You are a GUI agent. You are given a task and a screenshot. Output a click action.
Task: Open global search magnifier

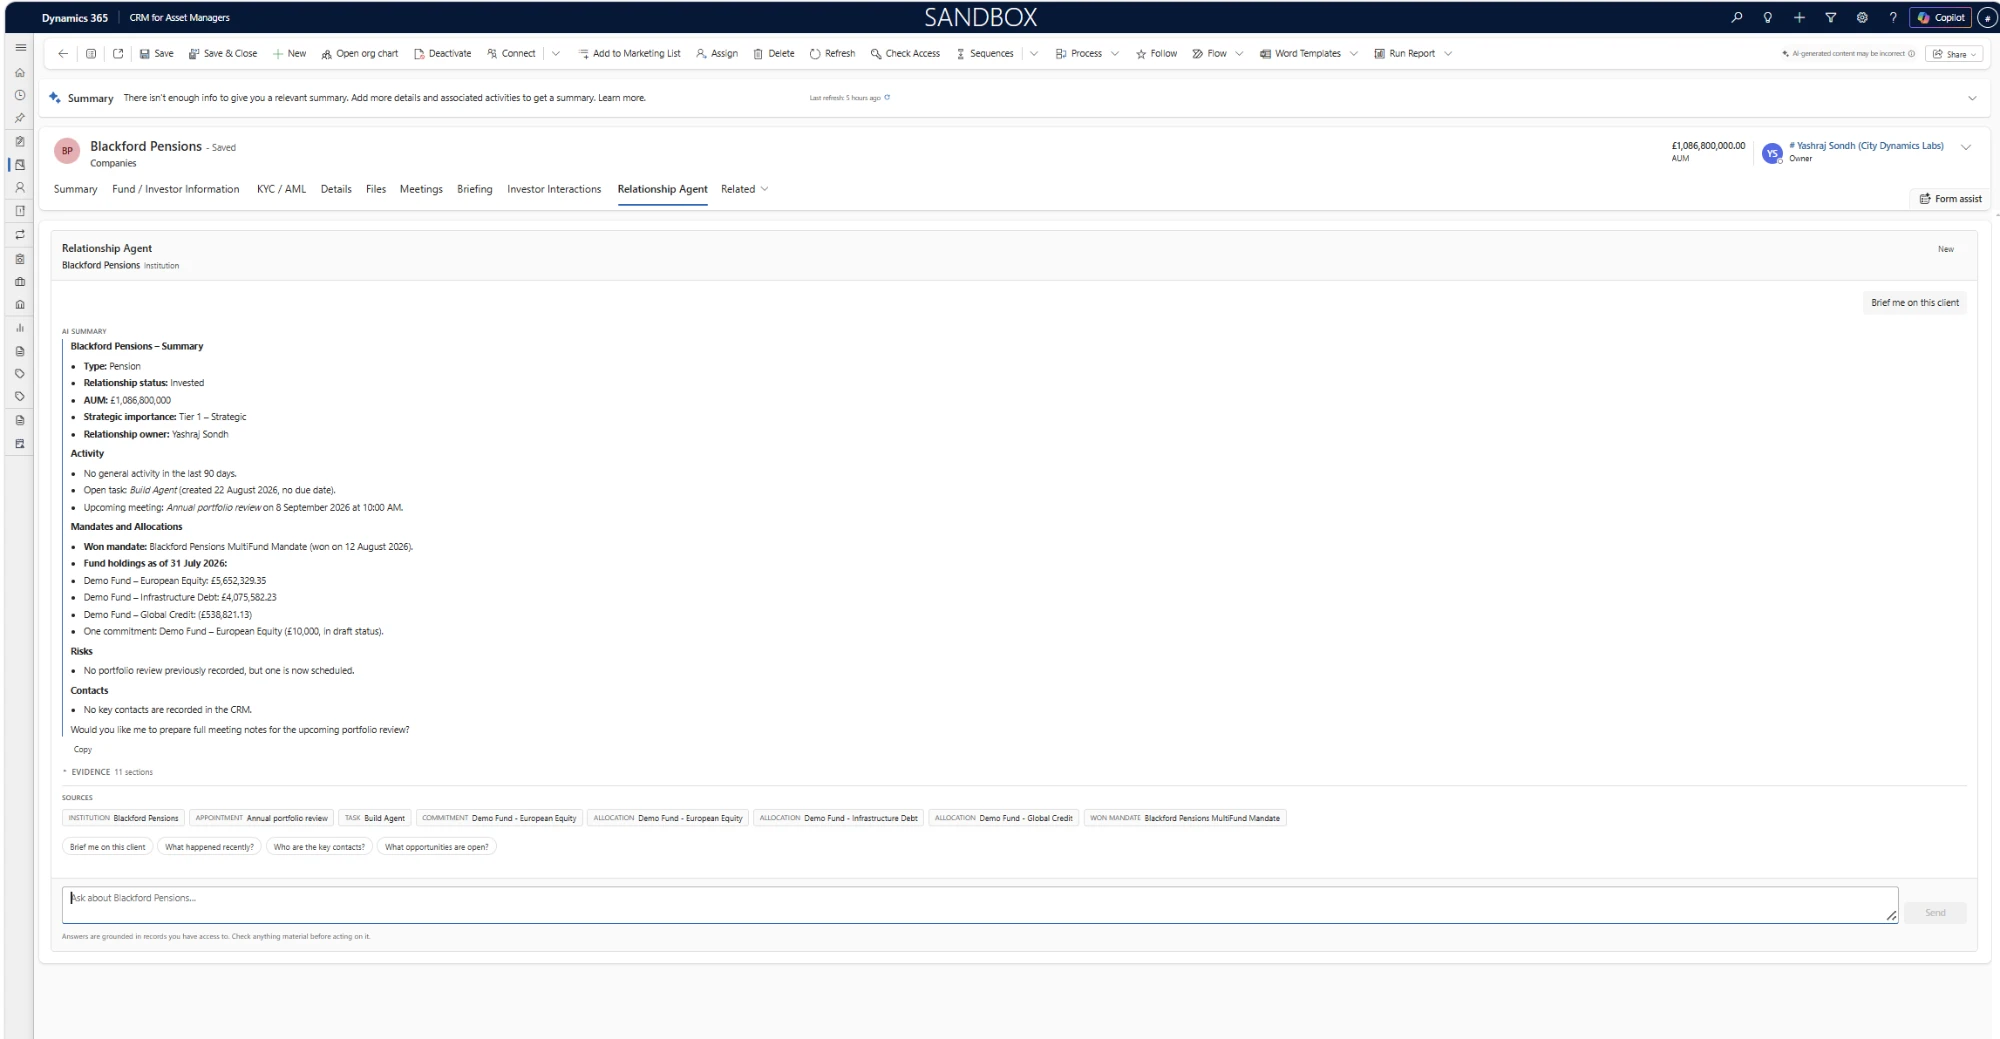[1737, 17]
